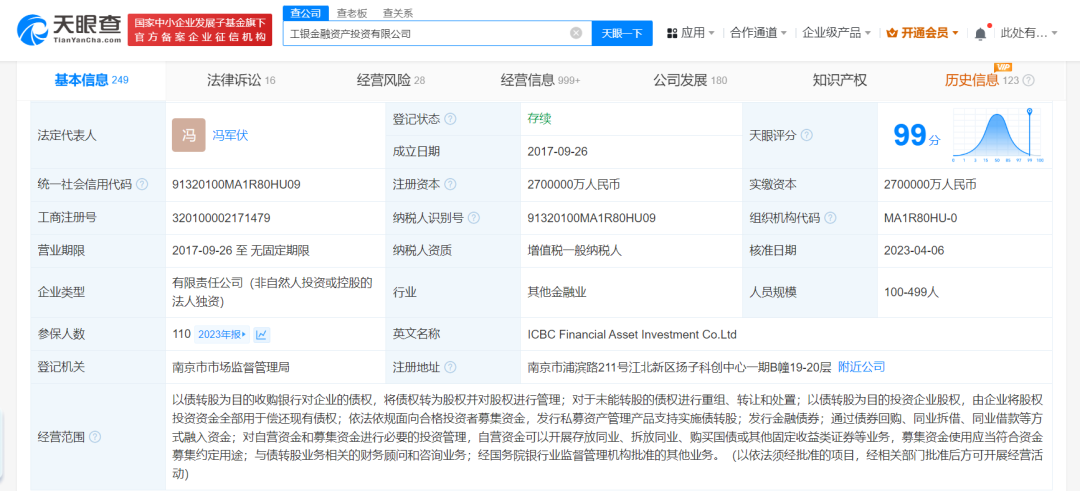Open the 法律诉讼 tab
This screenshot has width=1080, height=491.
(240, 81)
